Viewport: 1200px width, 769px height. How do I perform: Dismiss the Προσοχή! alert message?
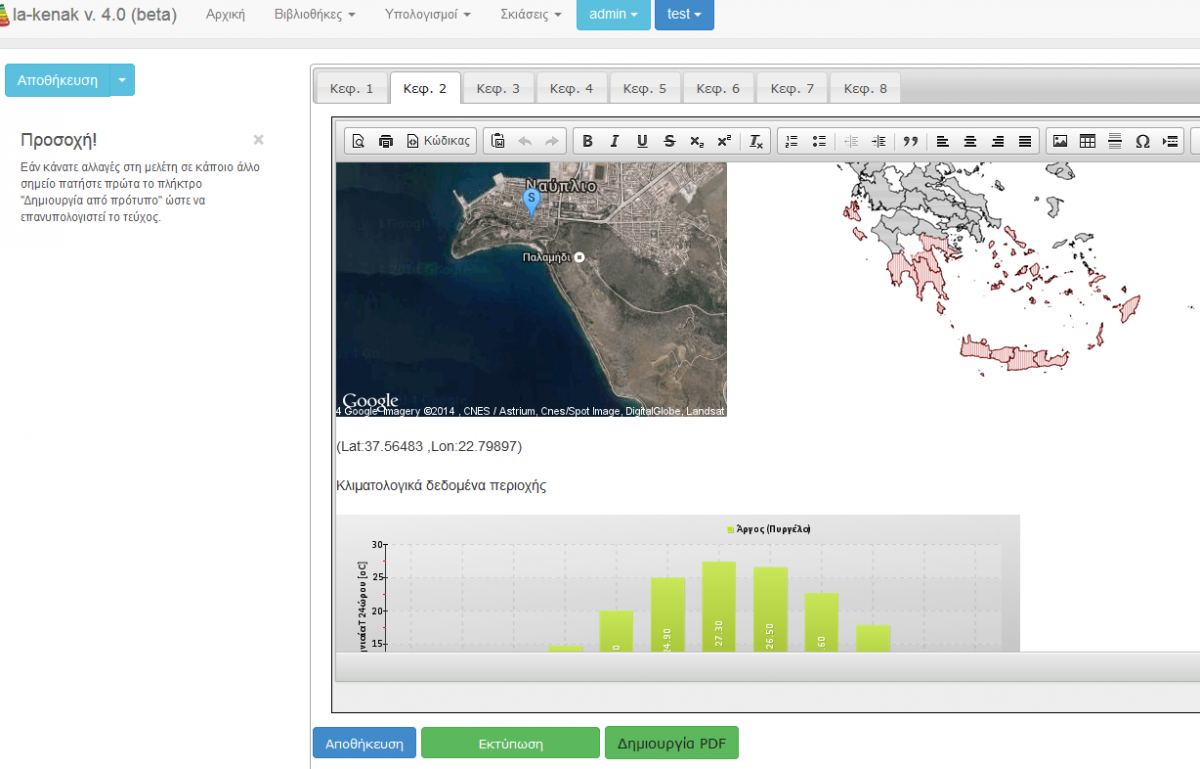point(258,140)
